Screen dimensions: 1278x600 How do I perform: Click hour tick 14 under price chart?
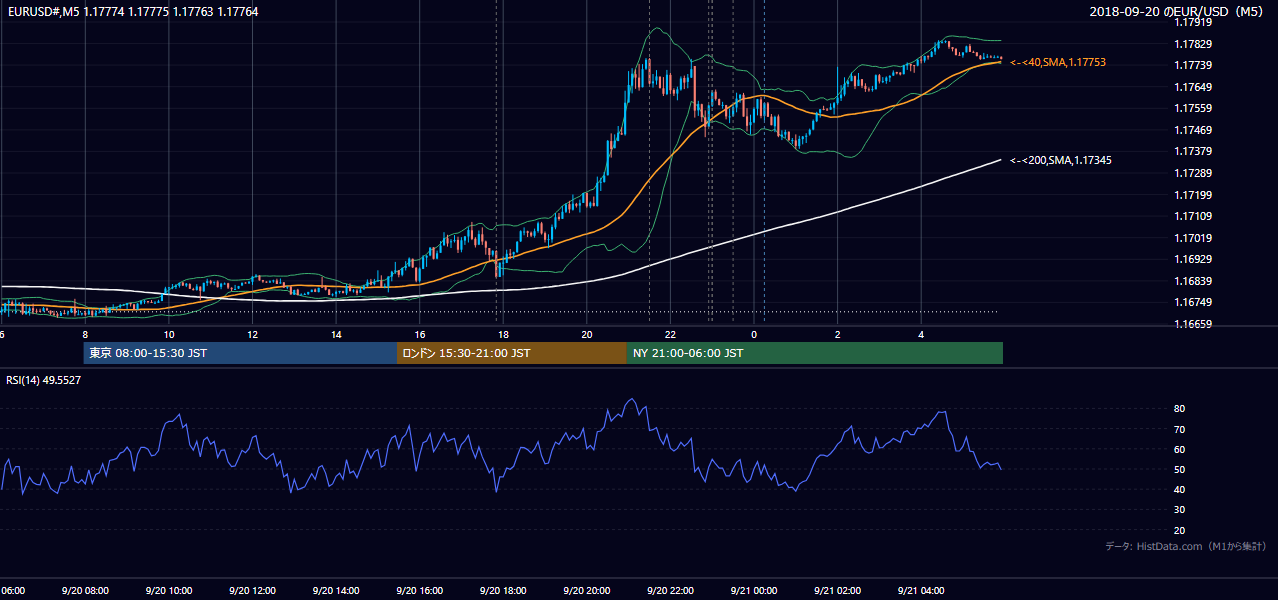(x=336, y=334)
